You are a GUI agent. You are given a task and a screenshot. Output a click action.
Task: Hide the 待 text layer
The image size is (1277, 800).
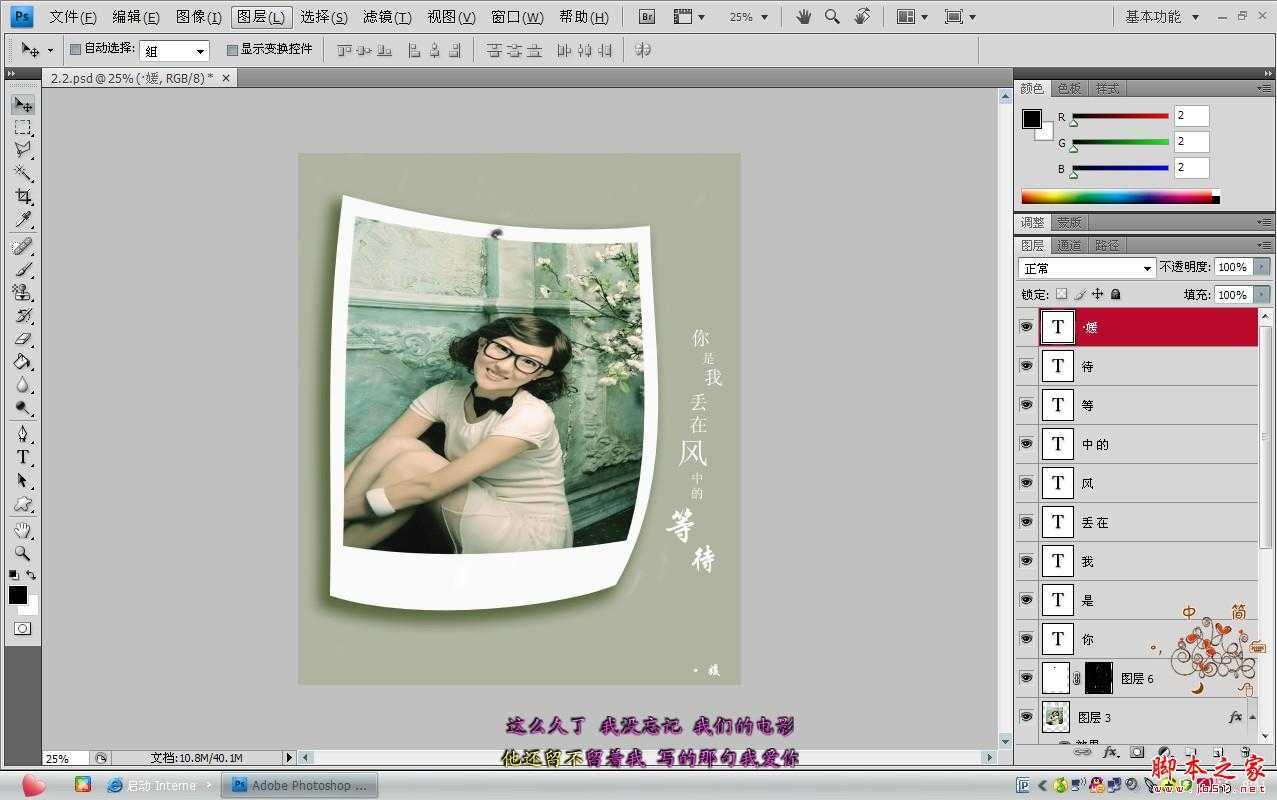click(x=1026, y=366)
